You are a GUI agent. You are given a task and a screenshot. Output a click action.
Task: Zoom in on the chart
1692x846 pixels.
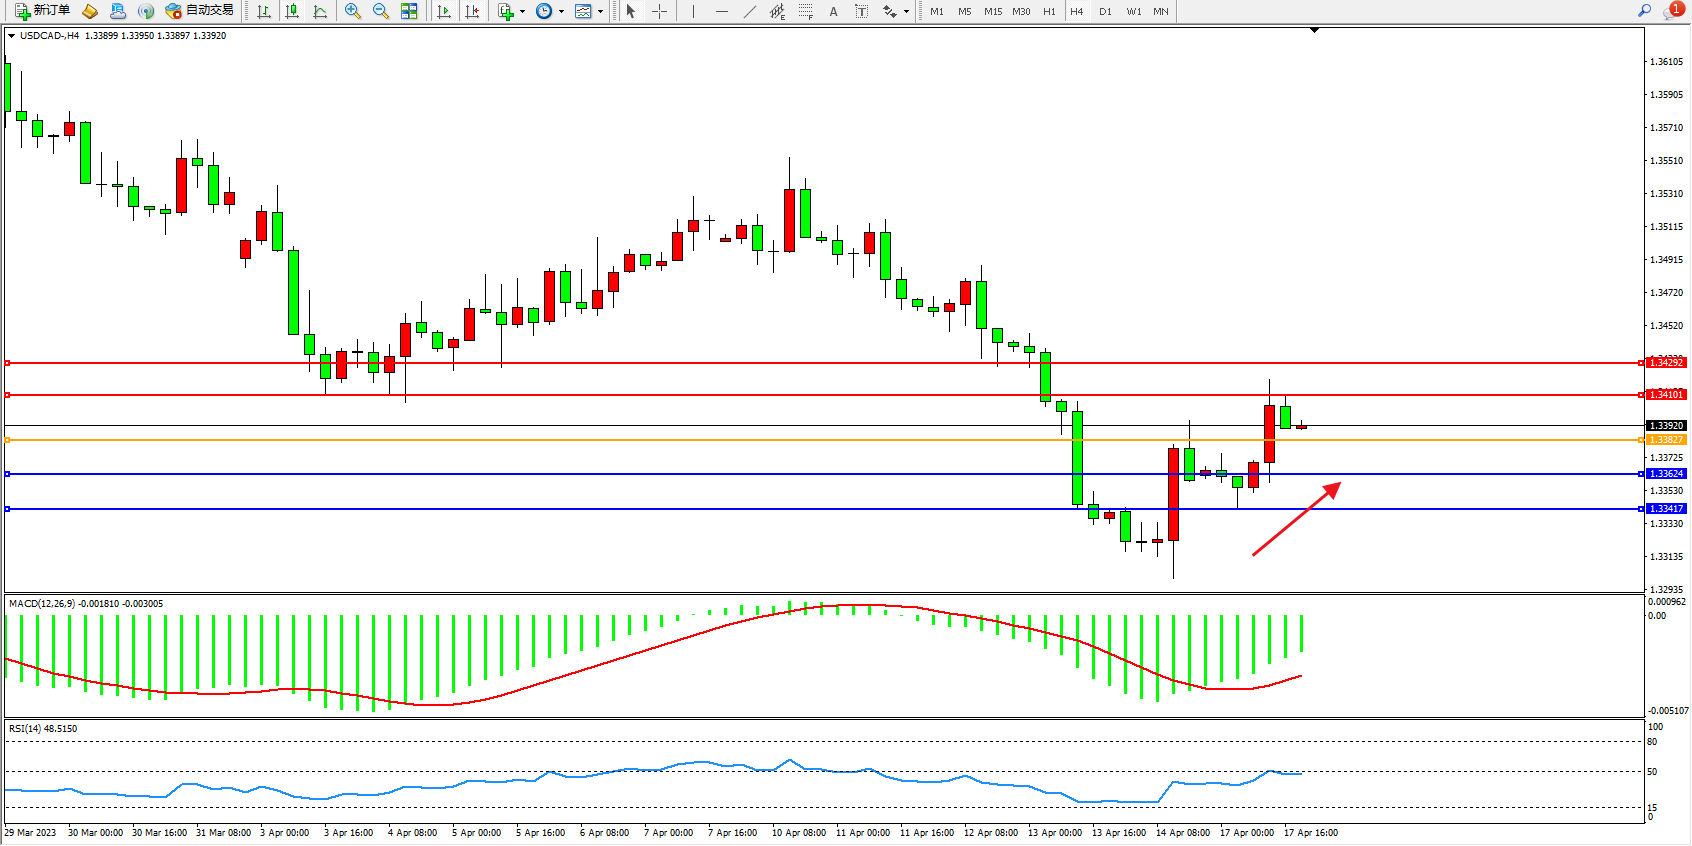353,11
